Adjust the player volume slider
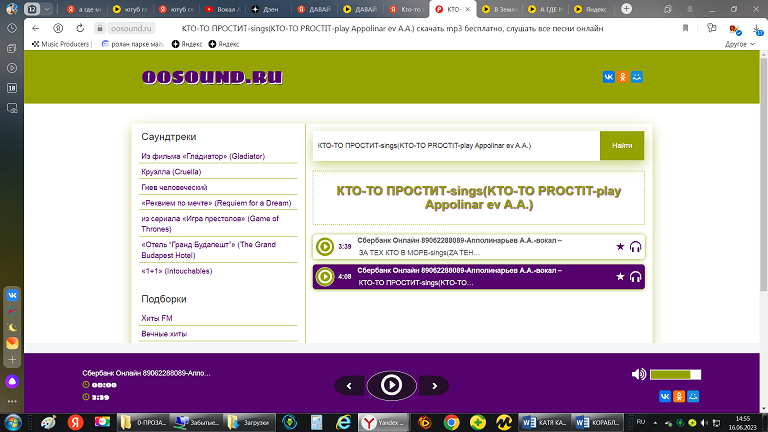The height and width of the screenshot is (432, 768). [x=675, y=375]
